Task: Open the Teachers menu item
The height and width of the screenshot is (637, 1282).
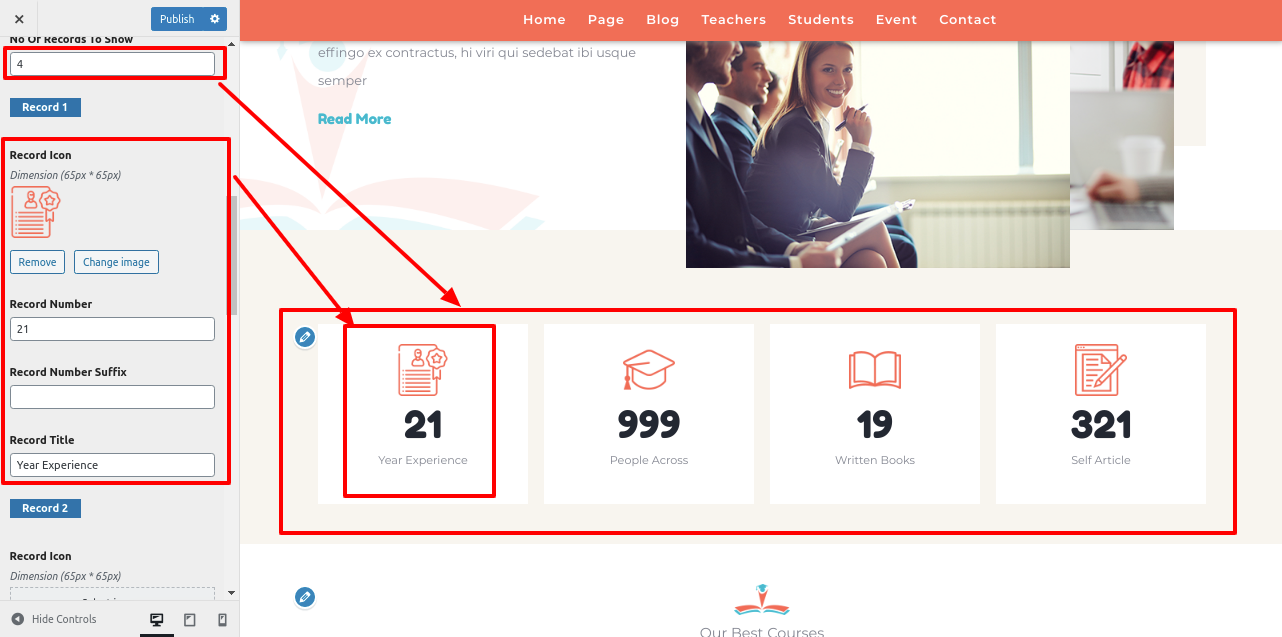Action: [x=733, y=20]
